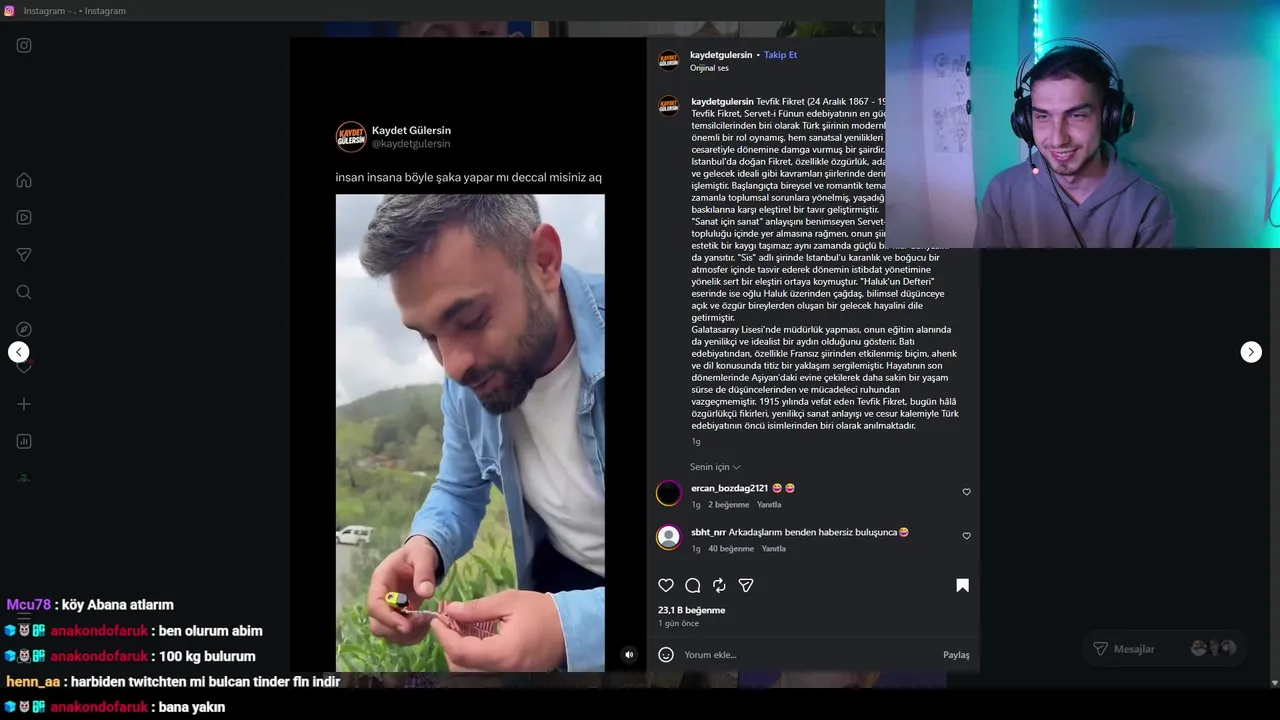This screenshot has width=1280, height=720.
Task: Create new post with plus icon
Action: 24,404
